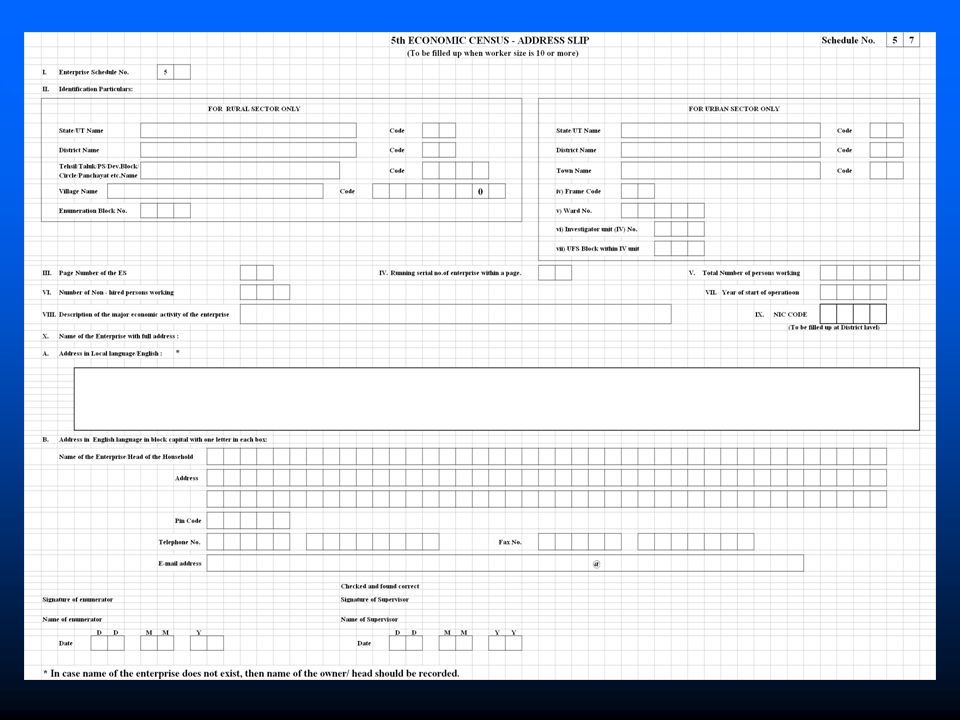The height and width of the screenshot is (720, 960).
Task: Click the rural State/UT Name field
Action: pyautogui.click(x=248, y=130)
